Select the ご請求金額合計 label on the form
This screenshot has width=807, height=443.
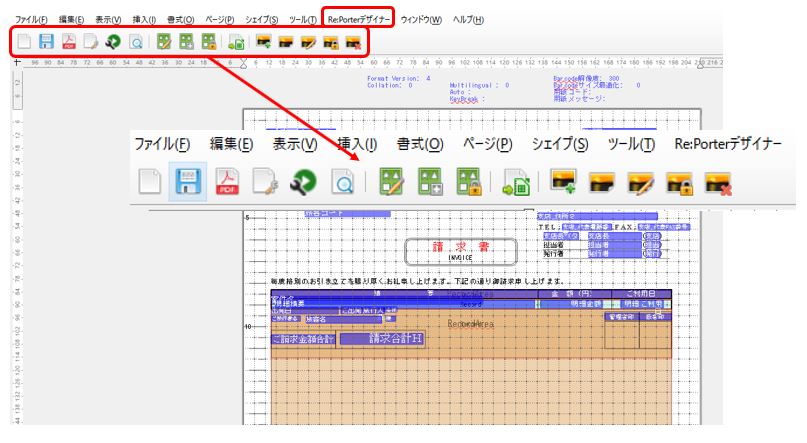pyautogui.click(x=302, y=339)
